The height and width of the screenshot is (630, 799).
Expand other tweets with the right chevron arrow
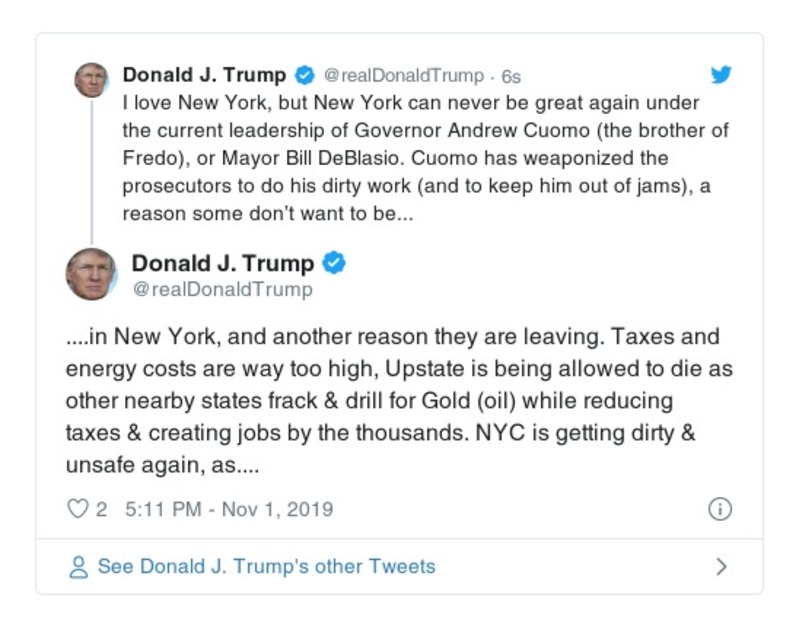pos(722,567)
